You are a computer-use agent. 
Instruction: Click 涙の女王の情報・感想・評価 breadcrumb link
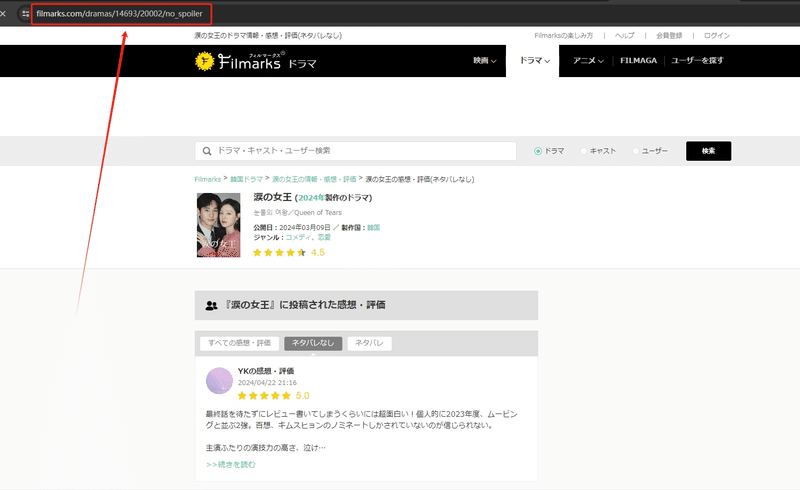click(314, 179)
